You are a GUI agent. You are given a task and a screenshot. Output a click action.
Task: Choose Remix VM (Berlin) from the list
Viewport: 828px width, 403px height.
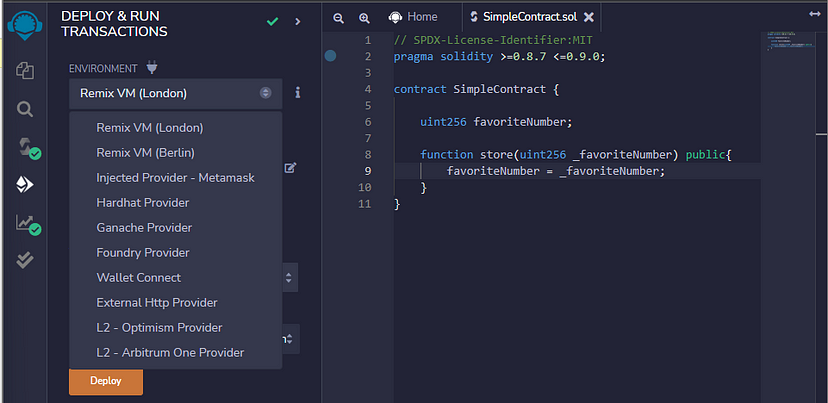coord(175,153)
